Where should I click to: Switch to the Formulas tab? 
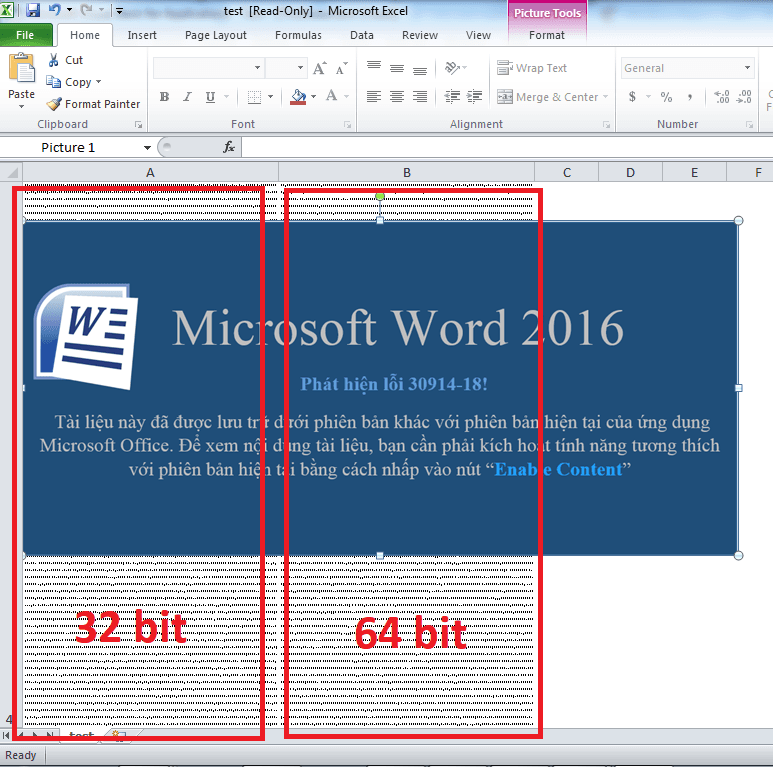[298, 35]
